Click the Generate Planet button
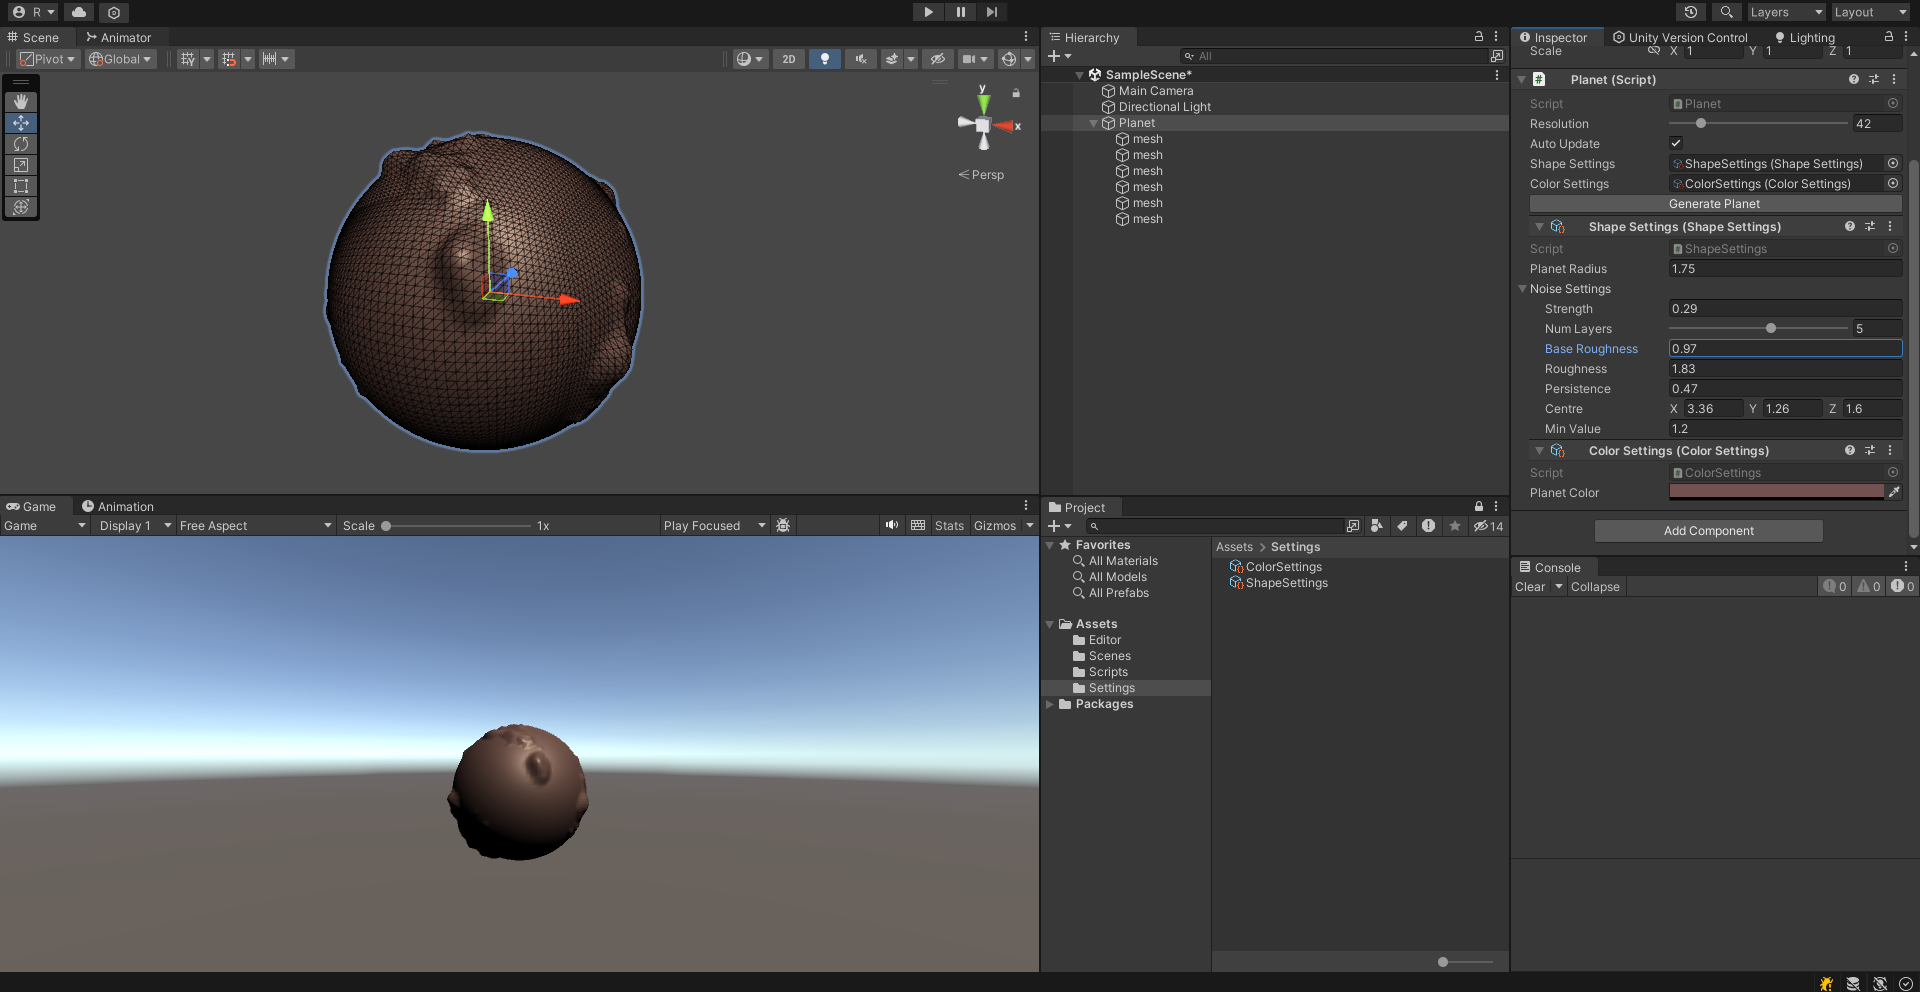The height and width of the screenshot is (992, 1920). tap(1715, 204)
